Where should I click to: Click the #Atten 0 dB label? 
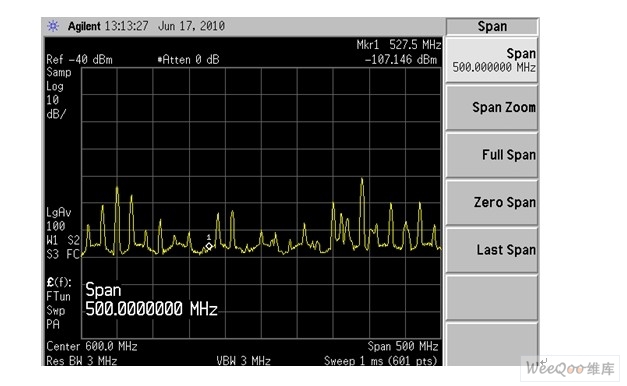coord(188,60)
